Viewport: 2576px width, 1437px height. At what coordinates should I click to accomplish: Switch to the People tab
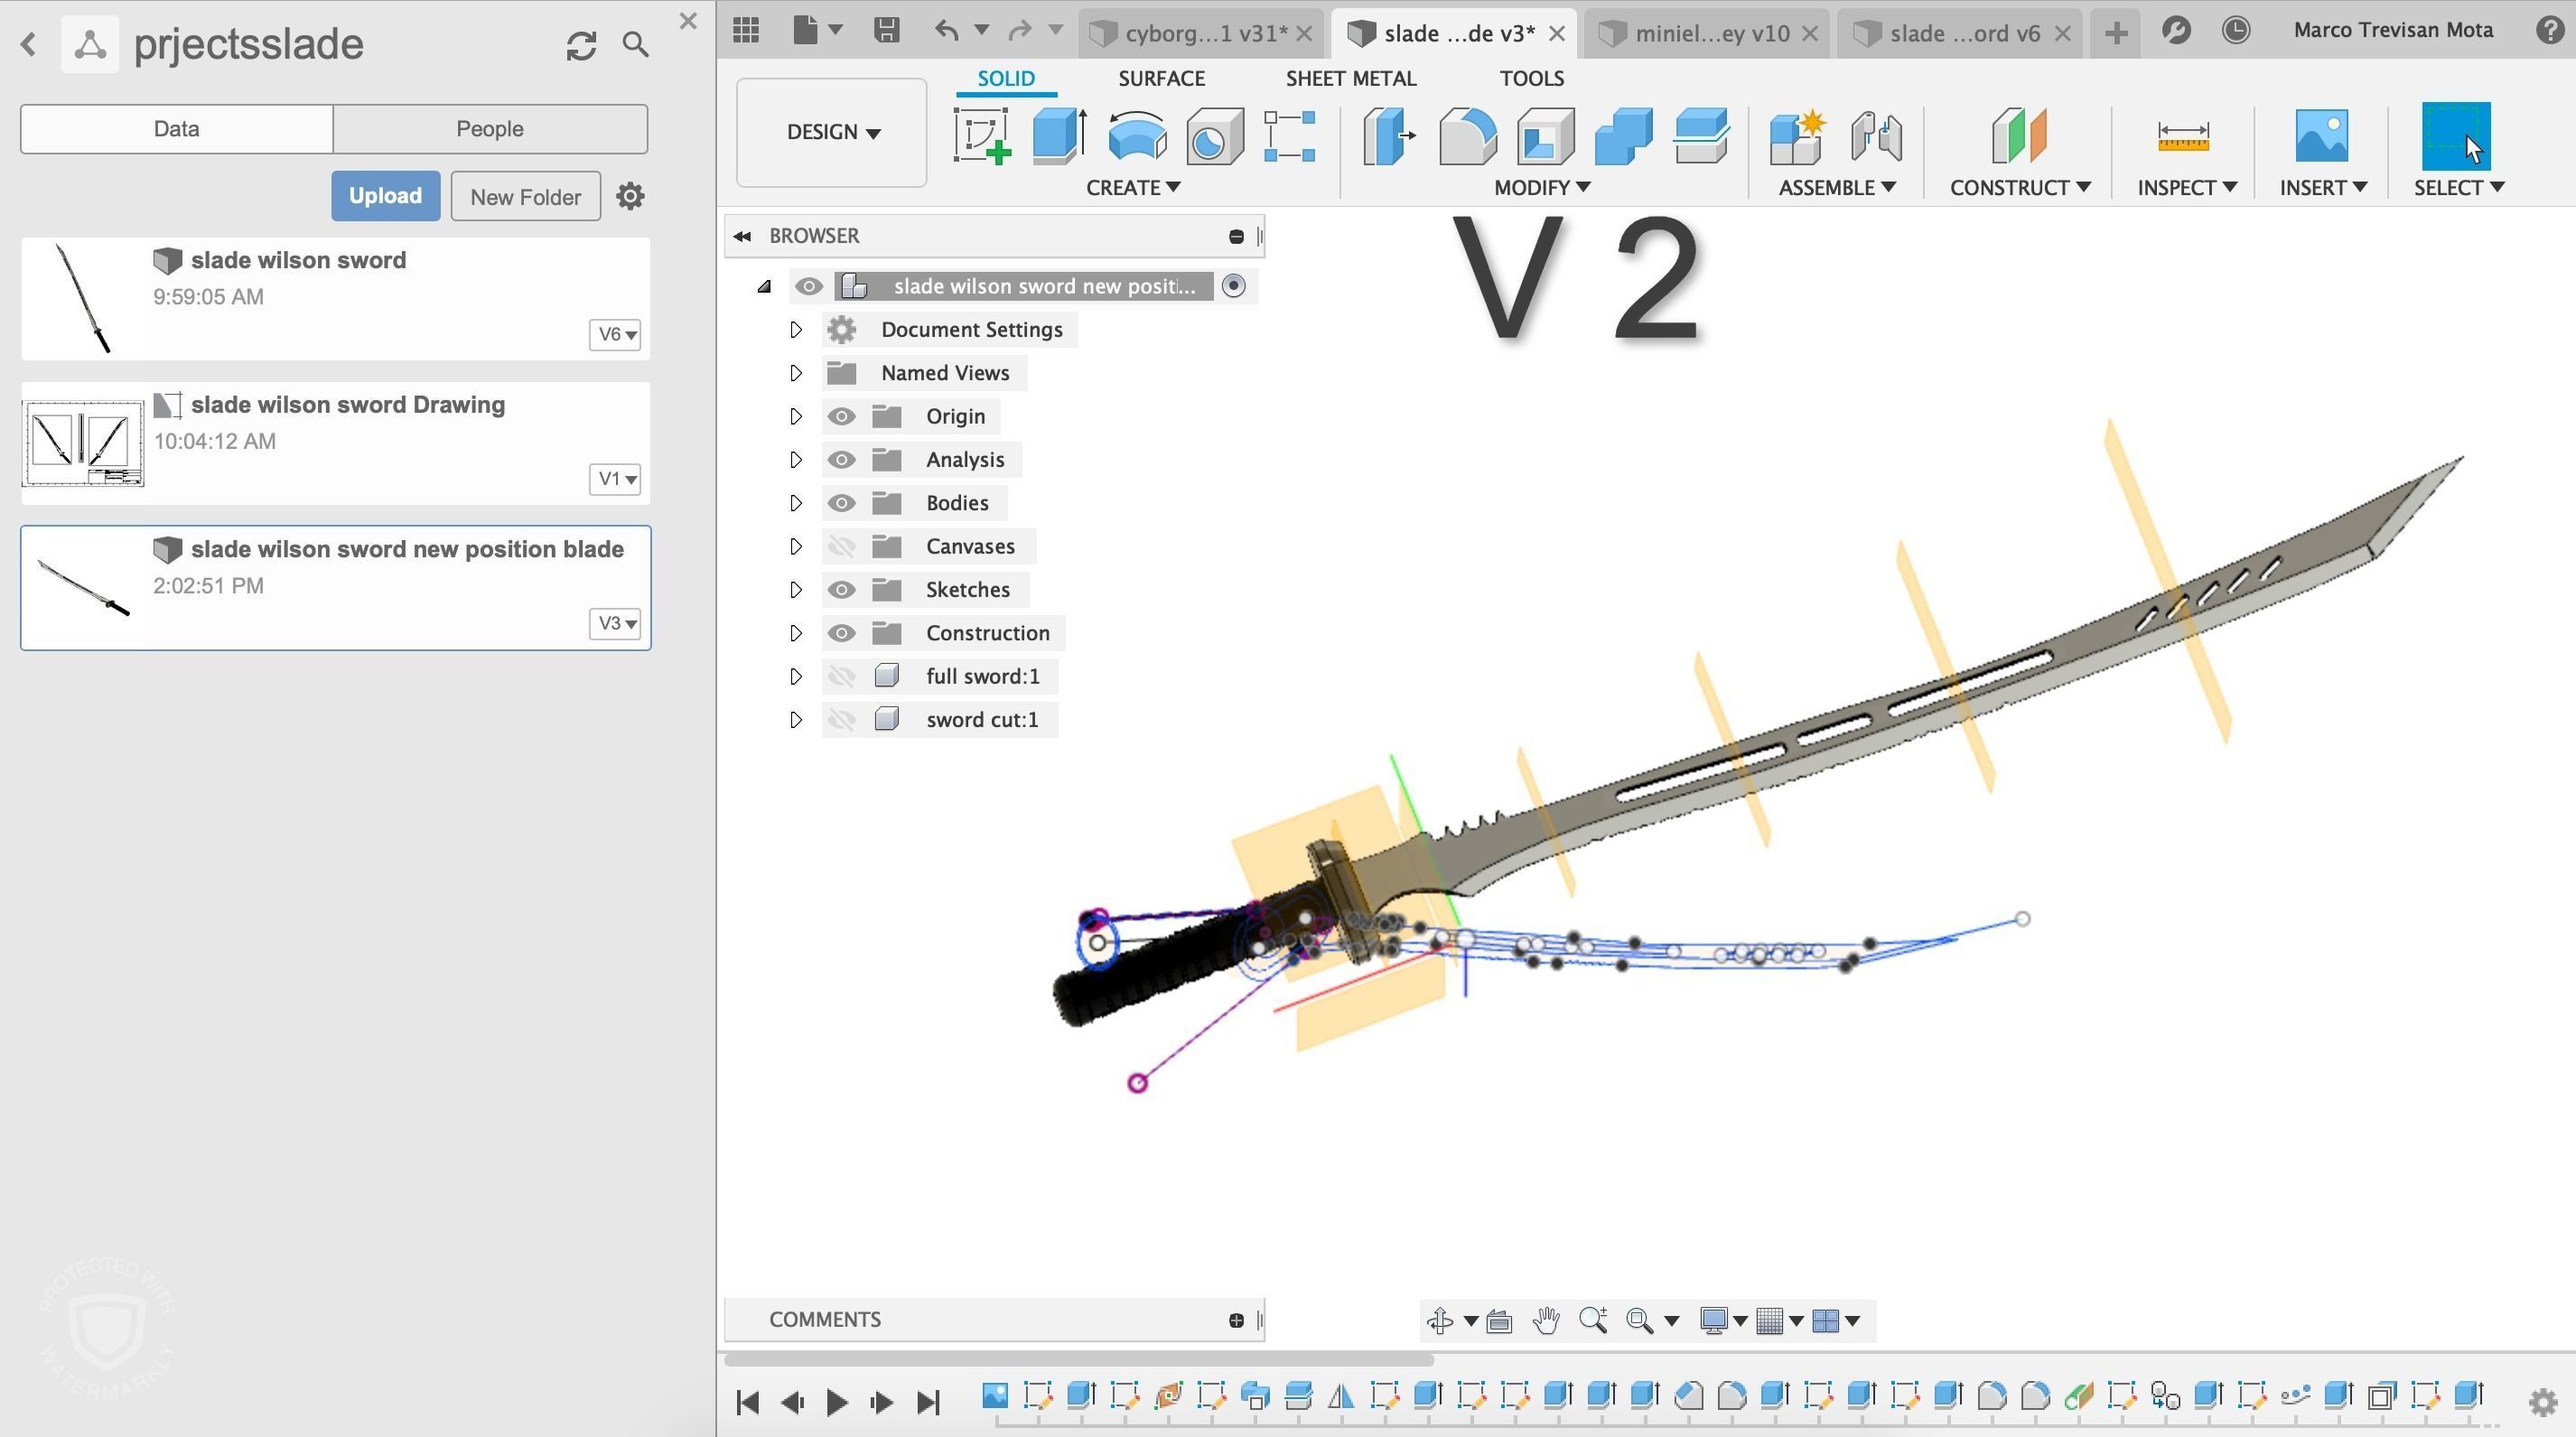pyautogui.click(x=490, y=128)
